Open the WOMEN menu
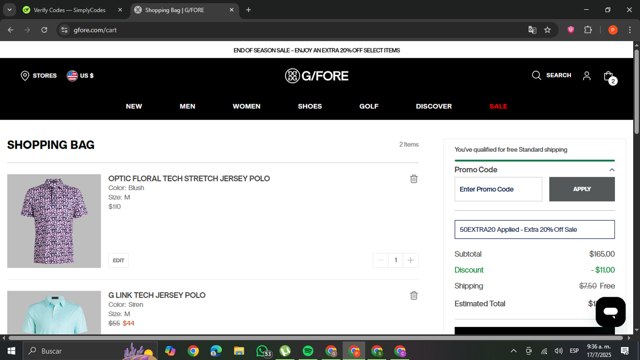Viewport: 640px width, 360px height. [247, 106]
